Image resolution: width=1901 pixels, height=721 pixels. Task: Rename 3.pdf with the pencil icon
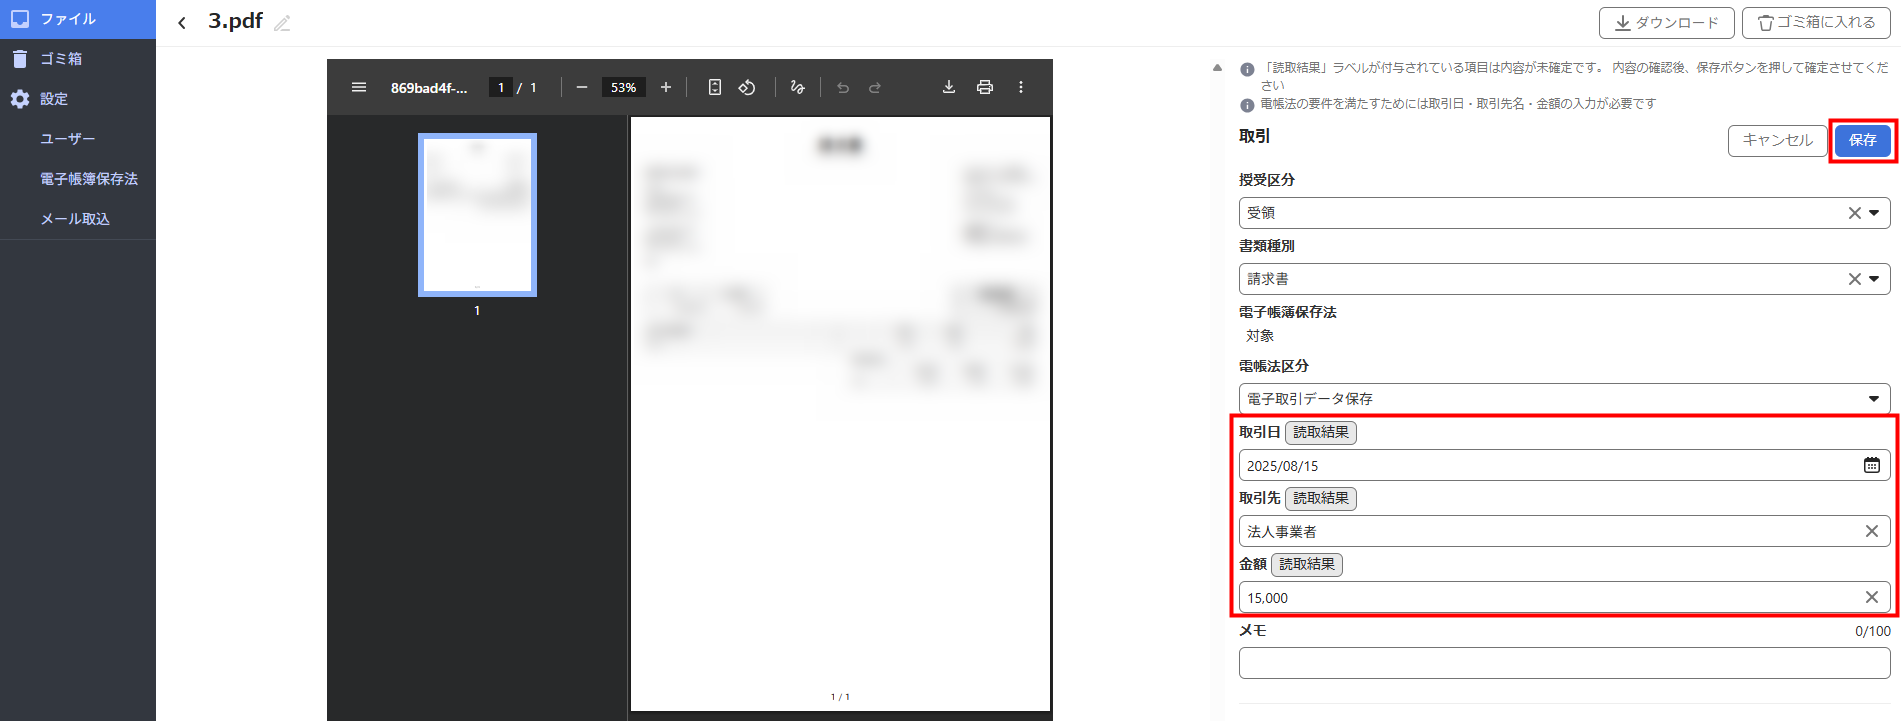(282, 23)
